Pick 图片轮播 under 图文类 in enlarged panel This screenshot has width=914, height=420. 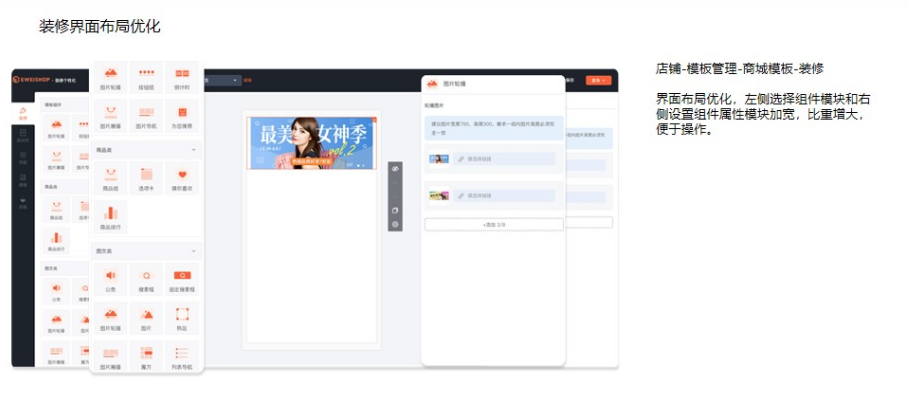[x=111, y=319]
